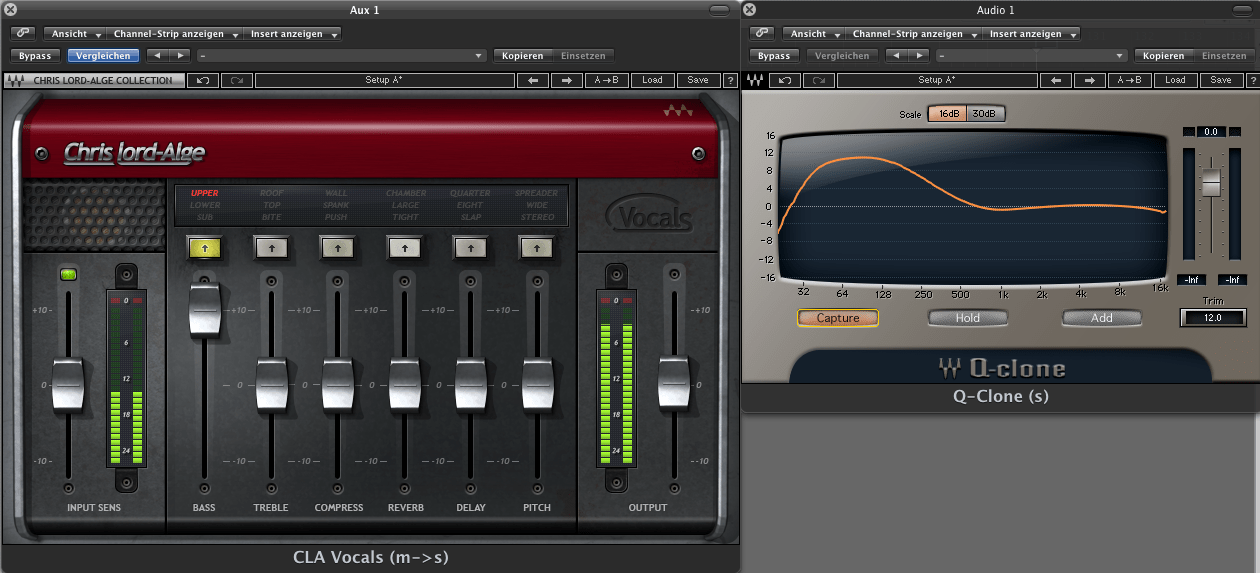
Task: Step to previous setting in Audio 1 header
Action: [x=896, y=56]
